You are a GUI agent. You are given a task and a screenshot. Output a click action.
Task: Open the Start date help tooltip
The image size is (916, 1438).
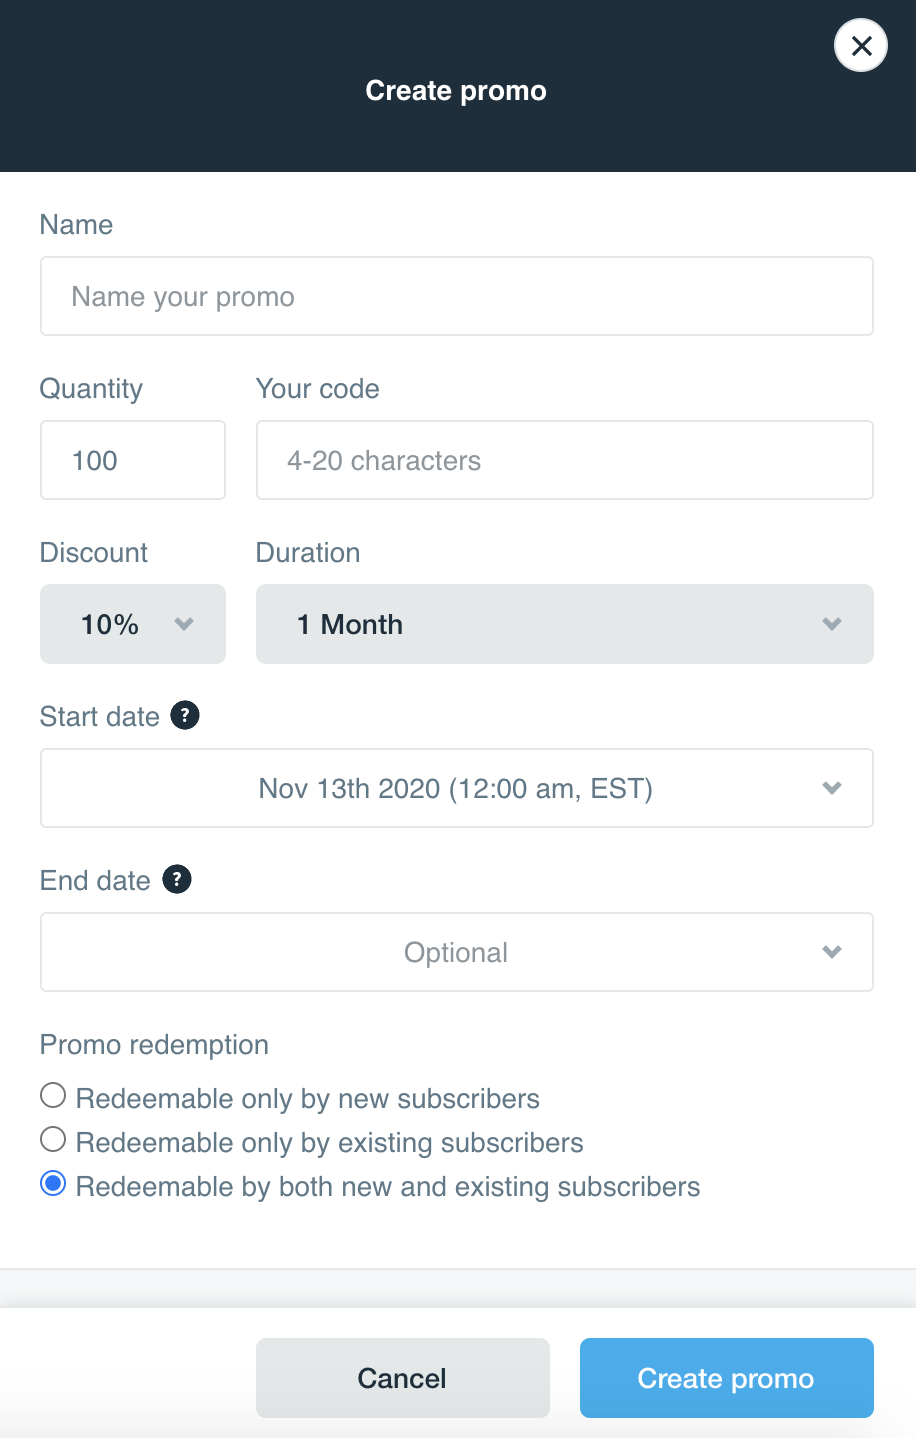click(x=184, y=715)
